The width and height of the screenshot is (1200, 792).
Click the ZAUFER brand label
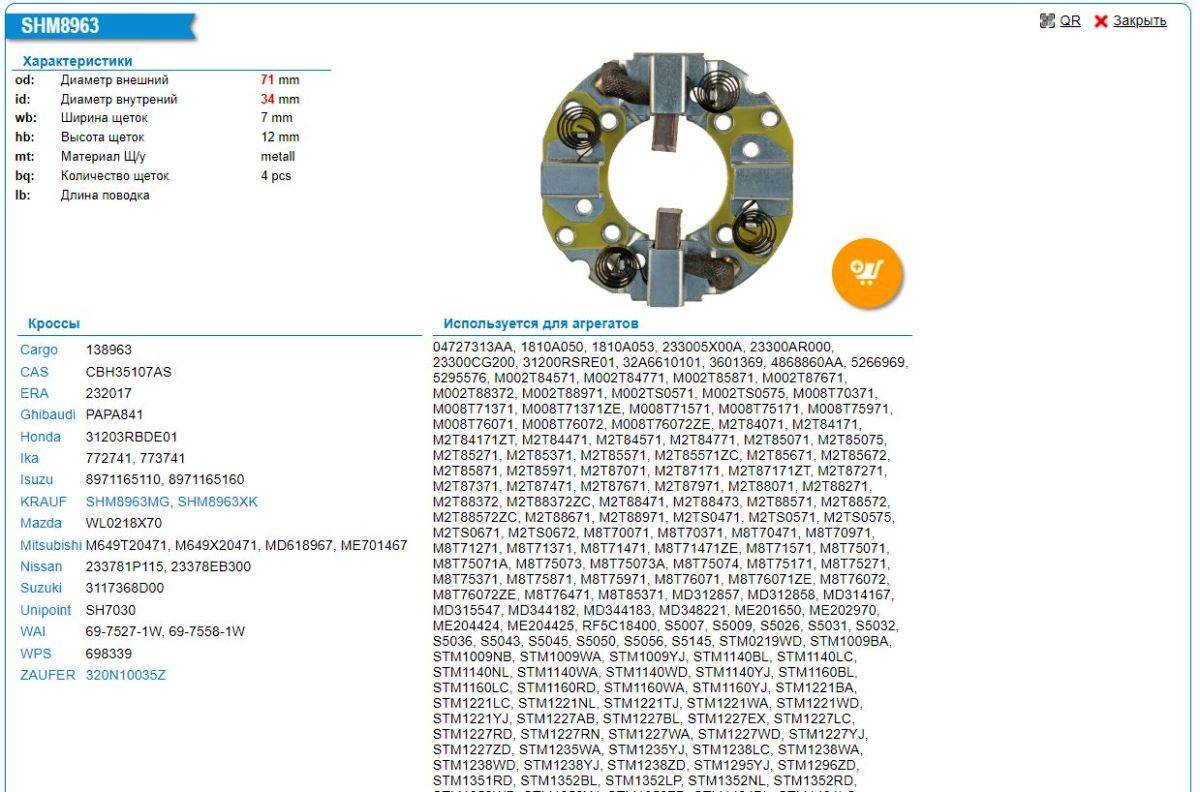(47, 675)
